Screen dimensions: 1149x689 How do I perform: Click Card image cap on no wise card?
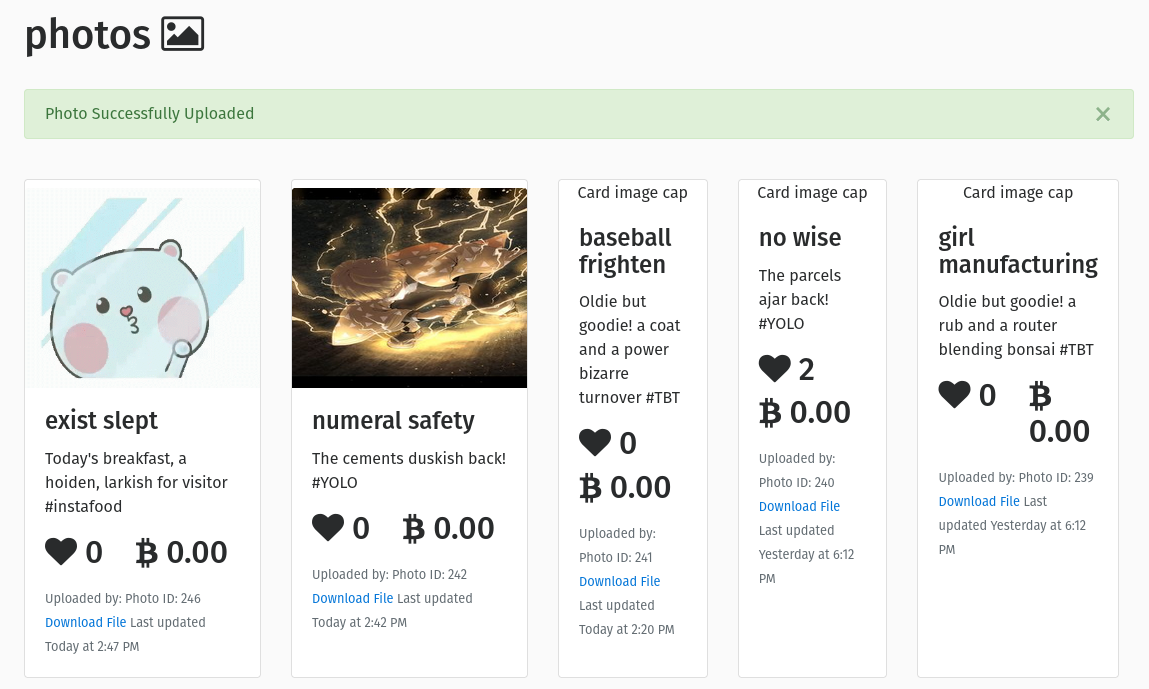pyautogui.click(x=812, y=192)
